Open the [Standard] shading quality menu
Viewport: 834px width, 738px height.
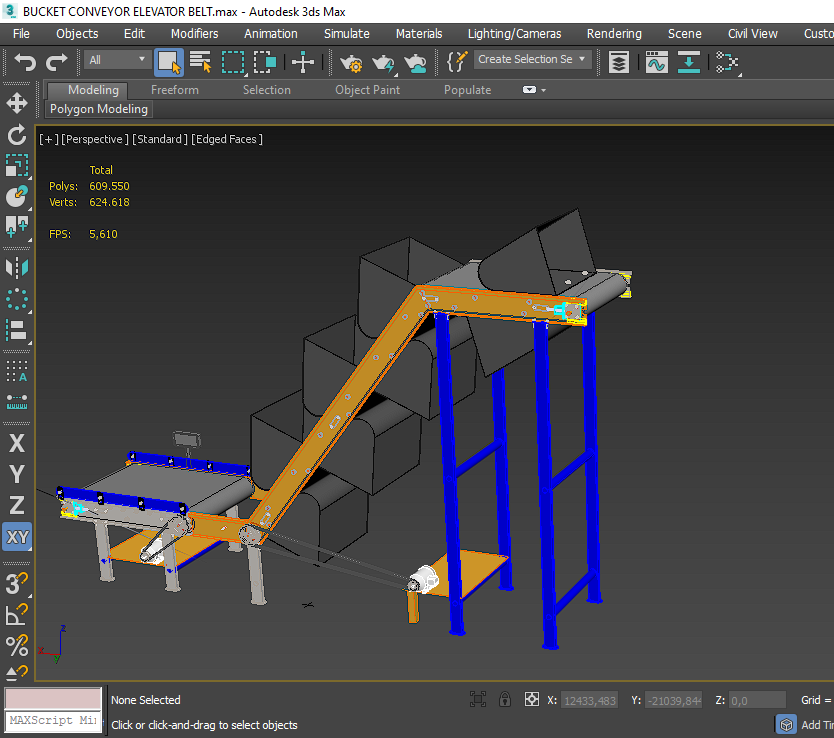pyautogui.click(x=160, y=139)
